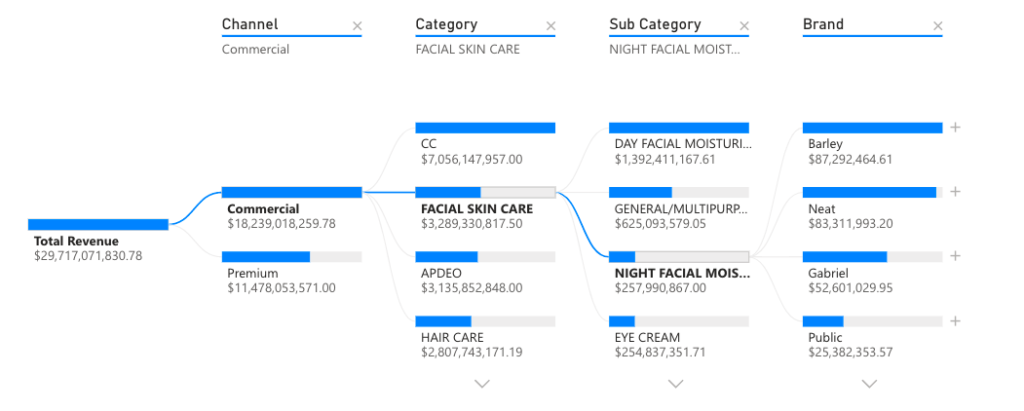Click the Sub Category column header
1024x411 pixels.
(x=655, y=24)
